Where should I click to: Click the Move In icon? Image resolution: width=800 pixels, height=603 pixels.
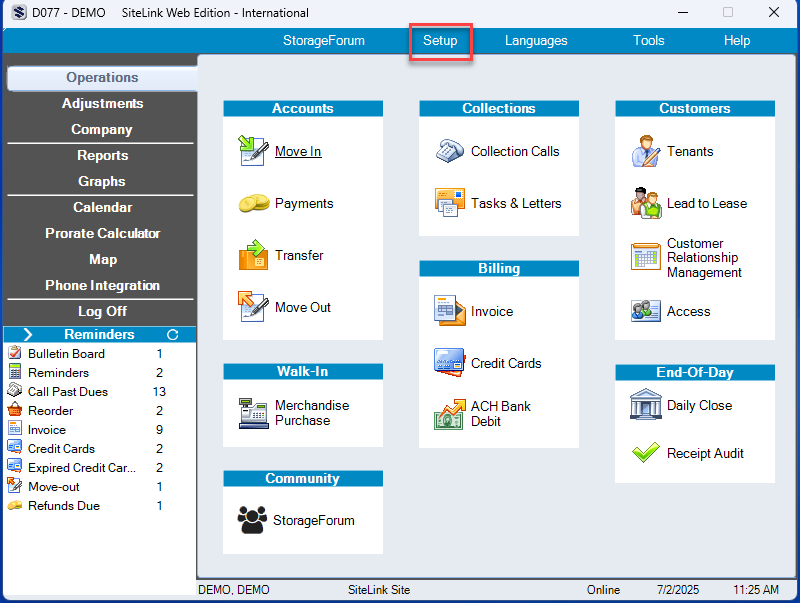(x=253, y=150)
